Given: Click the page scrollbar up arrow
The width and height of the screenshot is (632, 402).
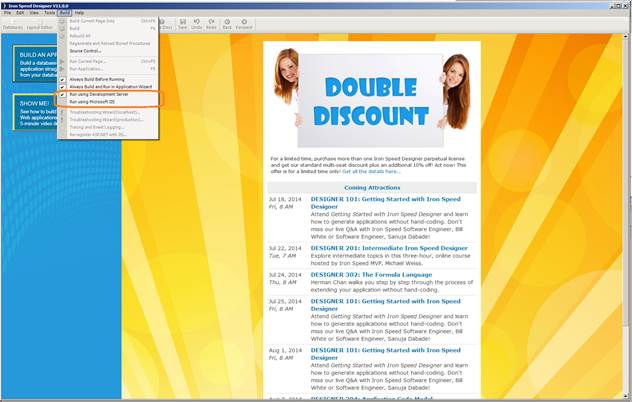Looking at the screenshot, I should pos(626,37).
